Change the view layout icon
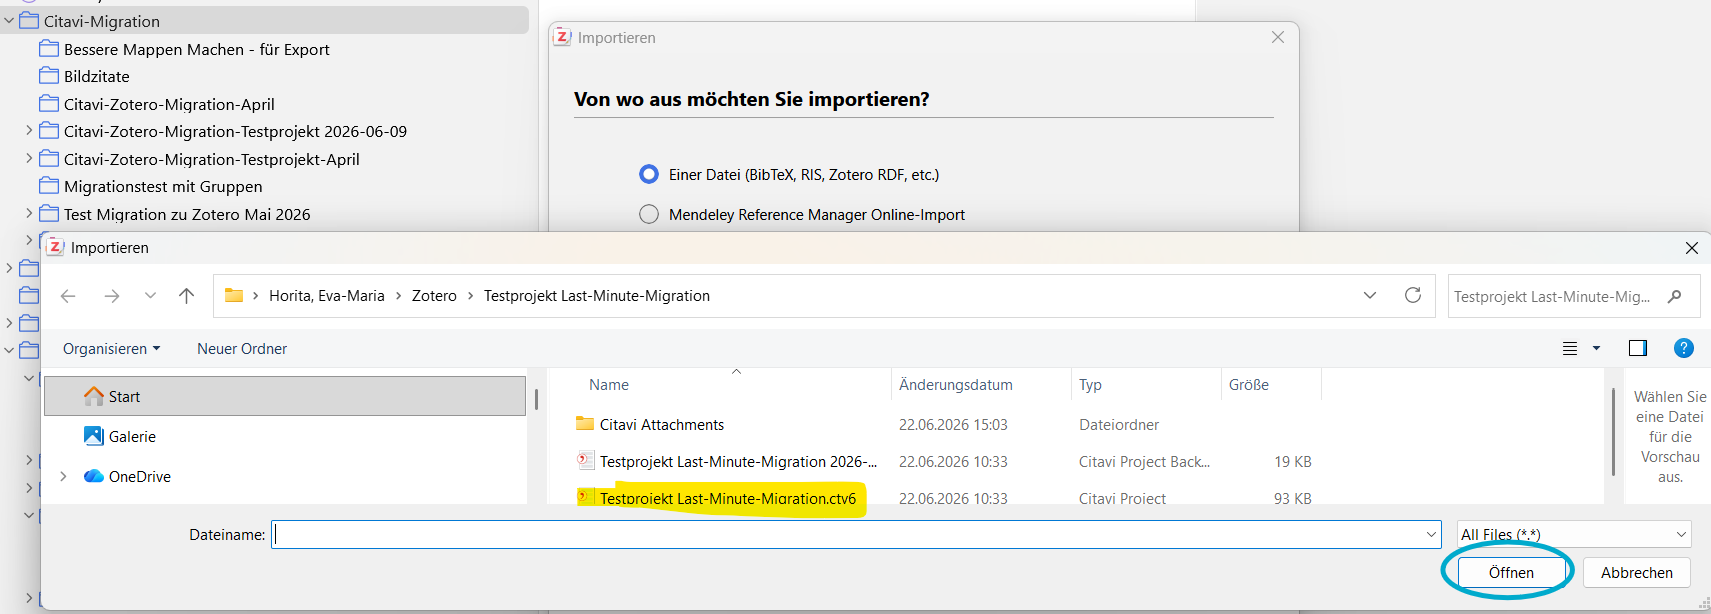 pyautogui.click(x=1570, y=348)
